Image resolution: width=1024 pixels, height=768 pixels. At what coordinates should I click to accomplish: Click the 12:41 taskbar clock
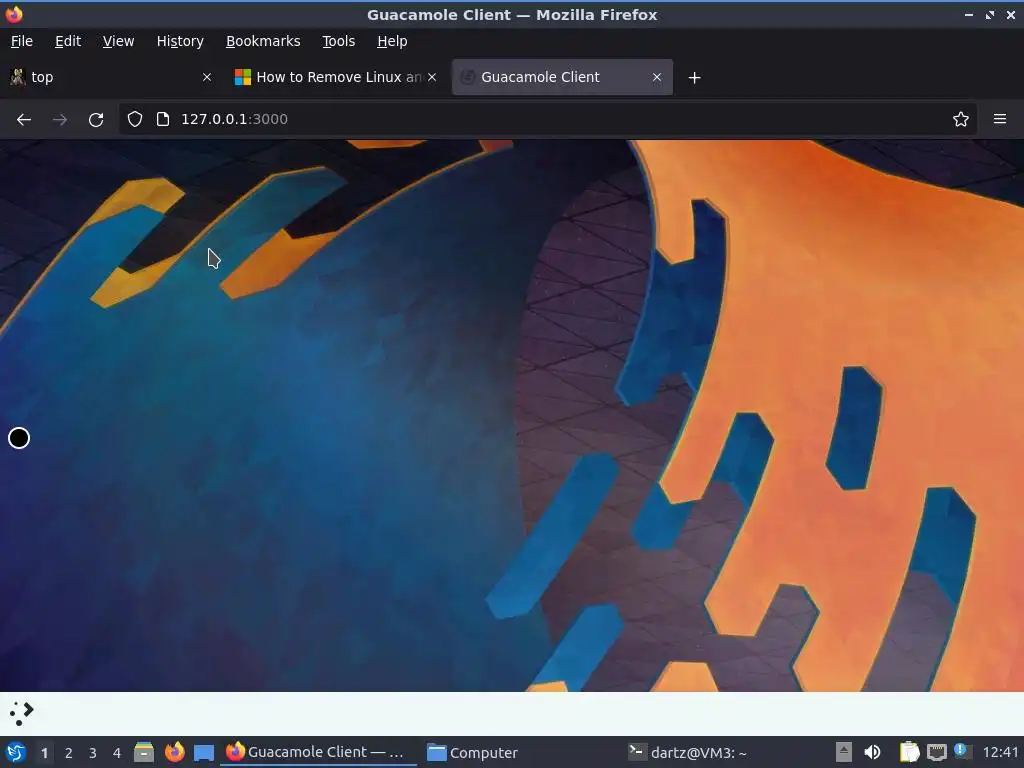(x=1000, y=752)
